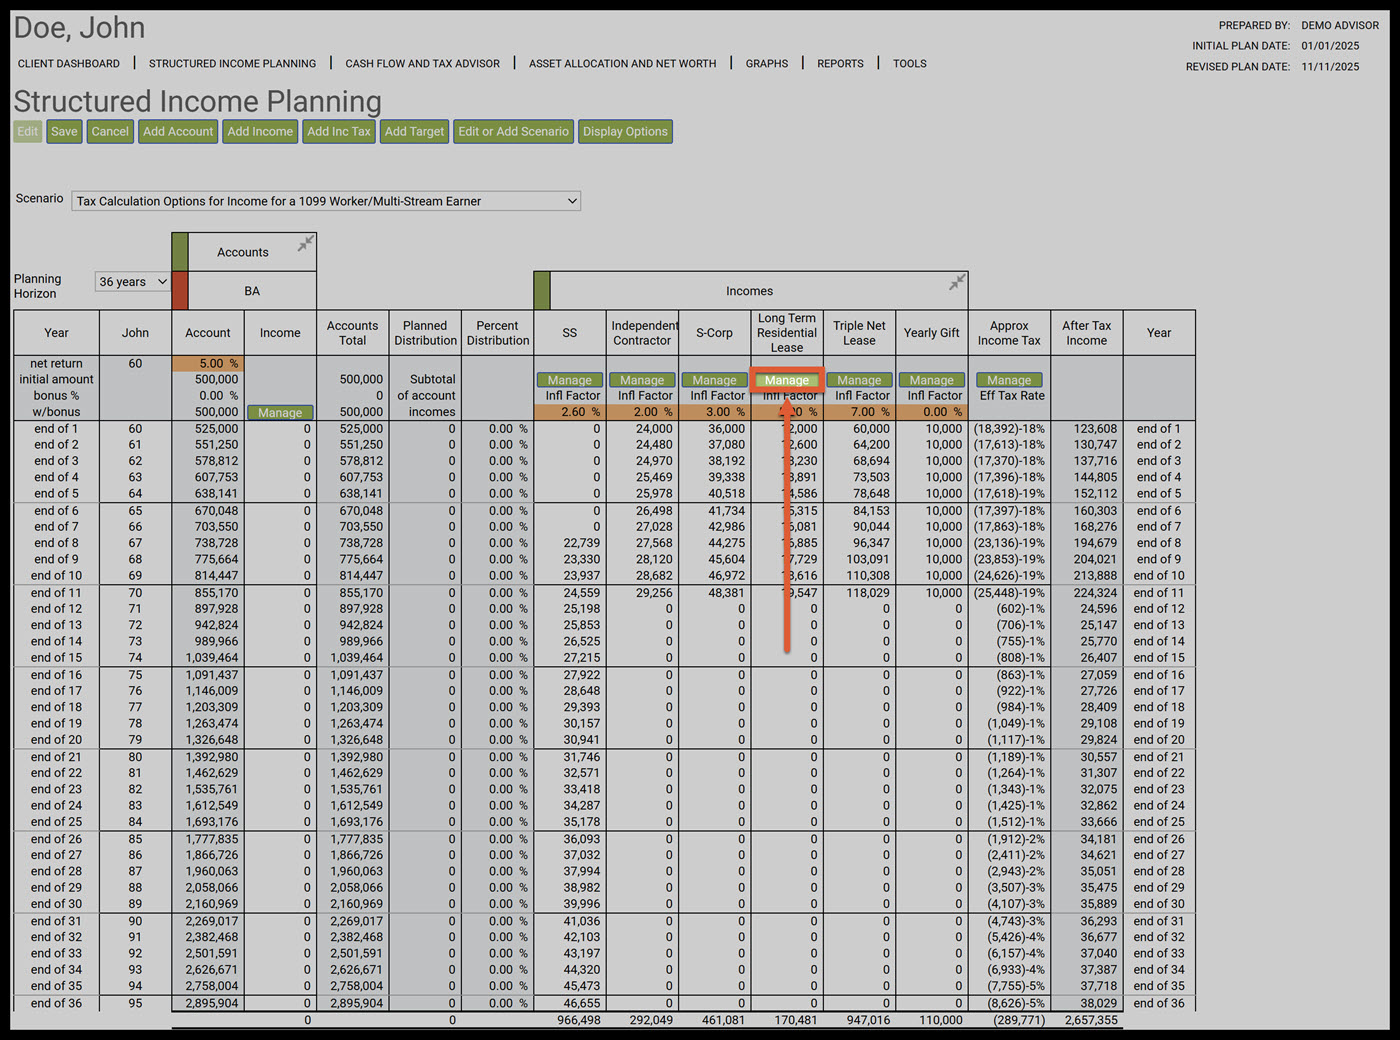Click the Add Inc Tax button
This screenshot has height=1040, width=1400.
(x=338, y=132)
